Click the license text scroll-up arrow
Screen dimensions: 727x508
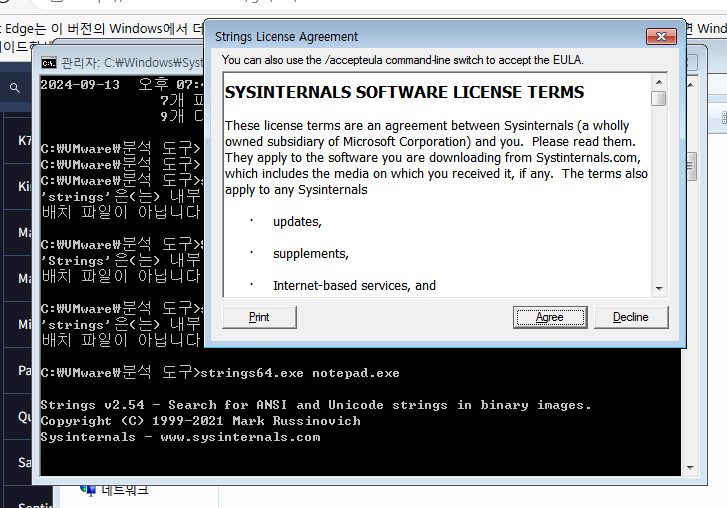coord(659,82)
